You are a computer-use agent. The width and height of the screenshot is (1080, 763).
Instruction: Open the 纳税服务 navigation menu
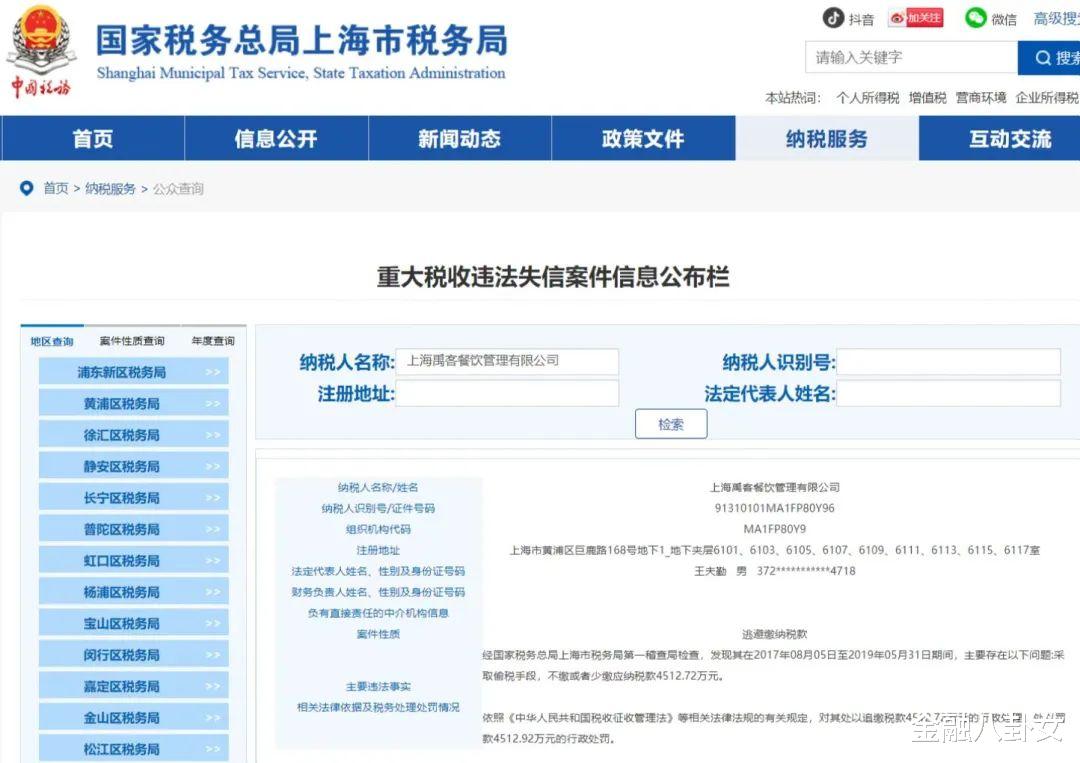827,138
